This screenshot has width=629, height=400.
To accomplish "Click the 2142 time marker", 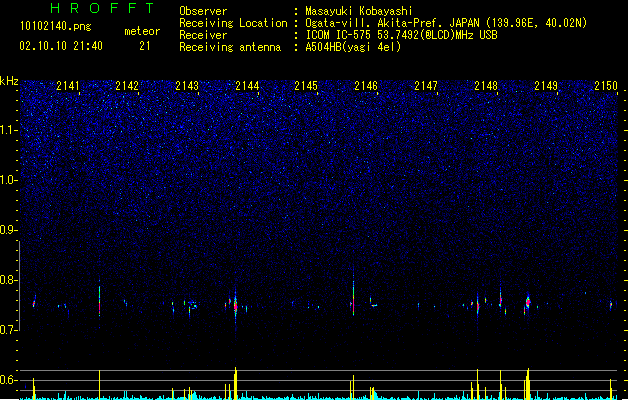I will [127, 86].
